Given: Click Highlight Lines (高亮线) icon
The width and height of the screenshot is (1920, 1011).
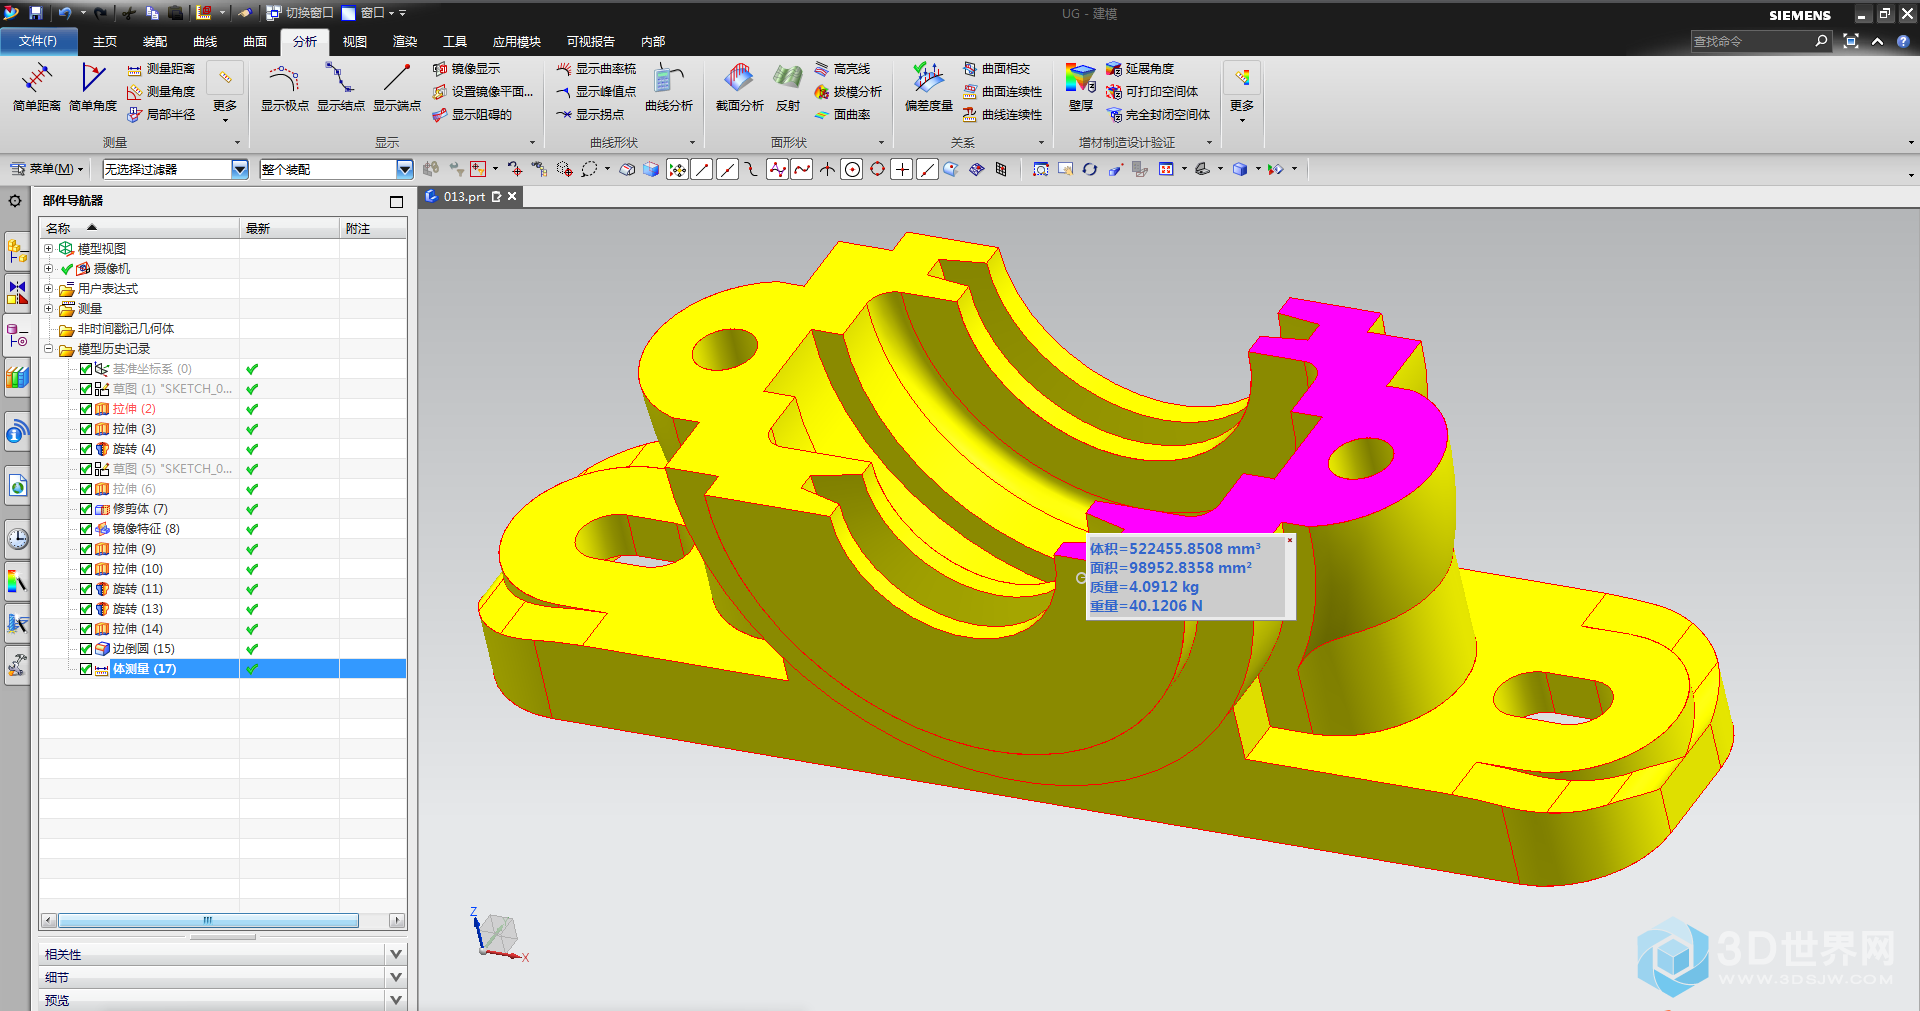Looking at the screenshot, I should tap(822, 69).
